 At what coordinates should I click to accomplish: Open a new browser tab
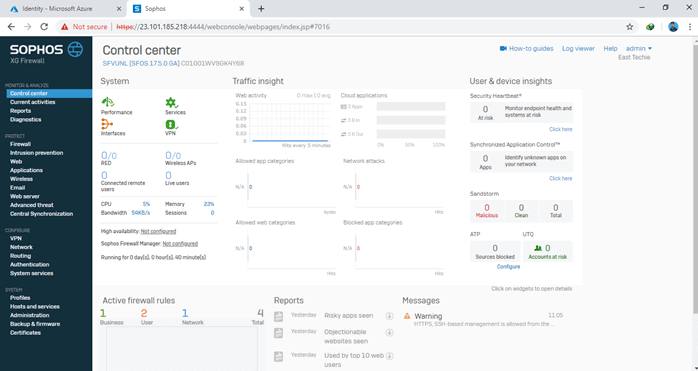(x=261, y=8)
